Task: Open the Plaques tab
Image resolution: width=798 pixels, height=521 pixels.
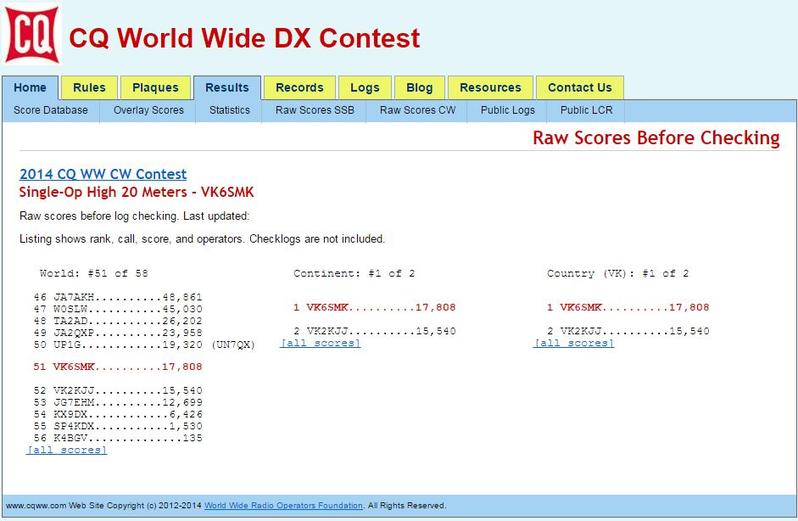Action: [155, 88]
